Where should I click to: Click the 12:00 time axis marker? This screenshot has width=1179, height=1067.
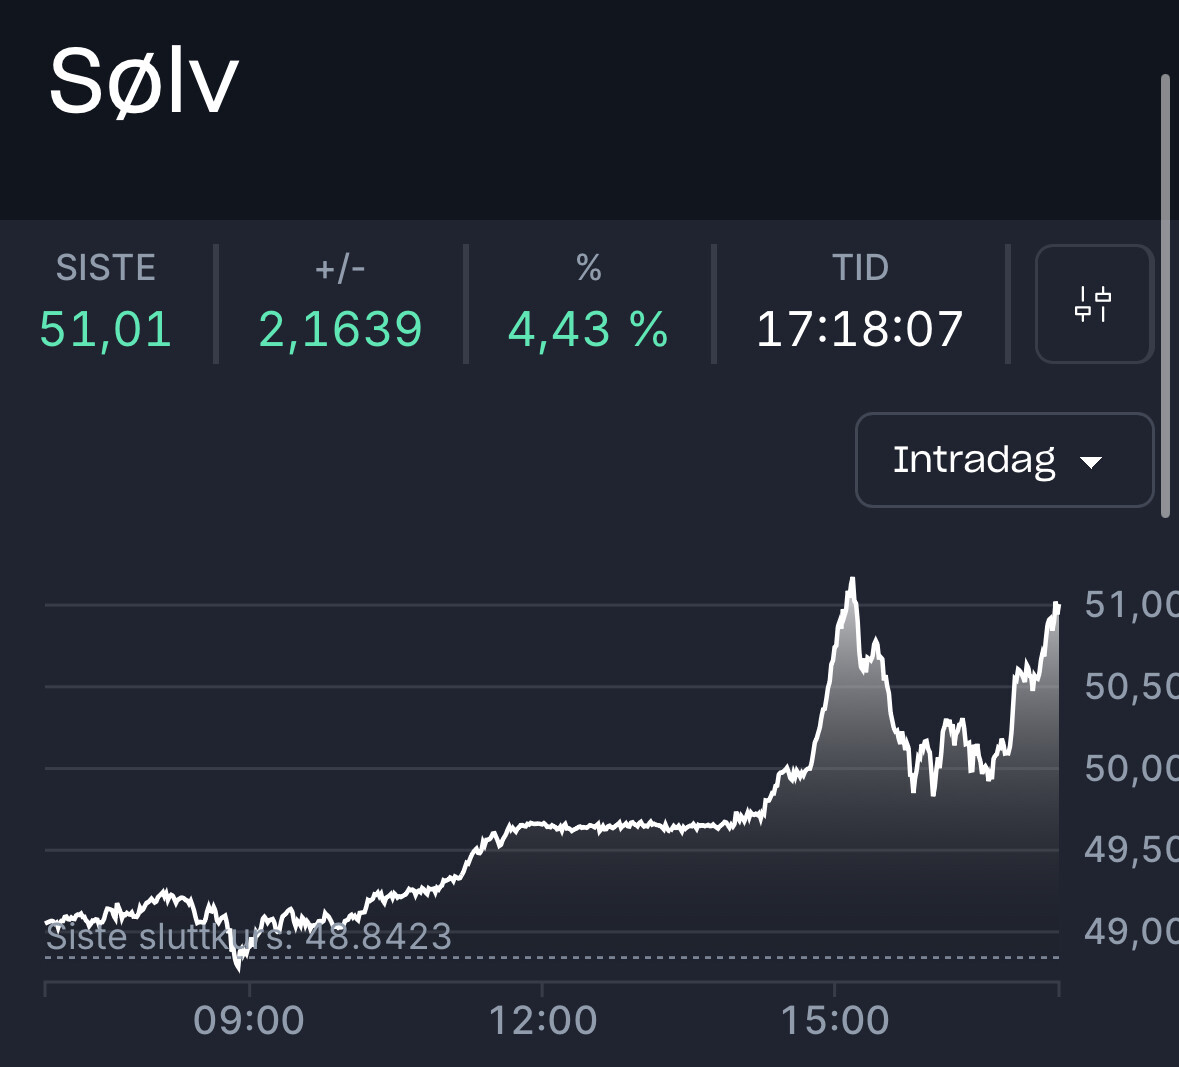[x=542, y=1021]
